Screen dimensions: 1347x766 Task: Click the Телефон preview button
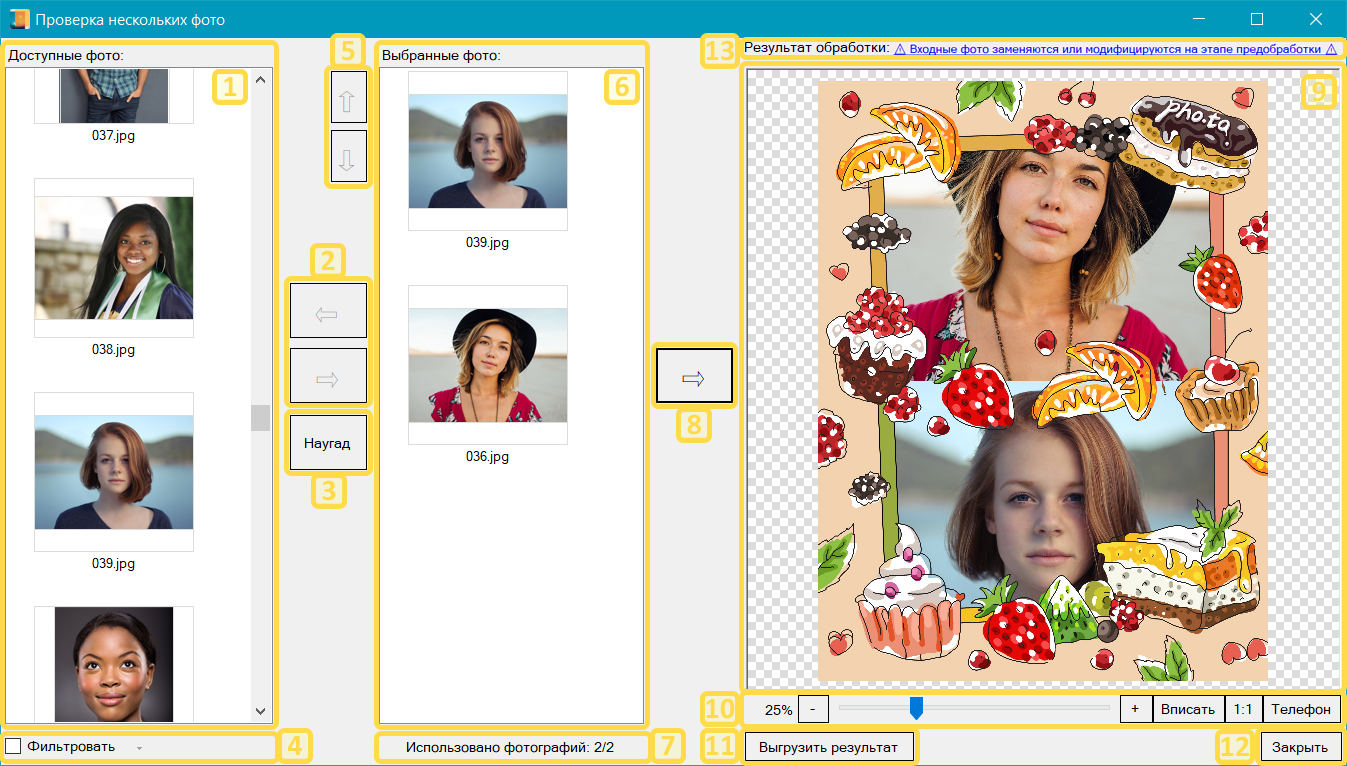pos(1301,709)
